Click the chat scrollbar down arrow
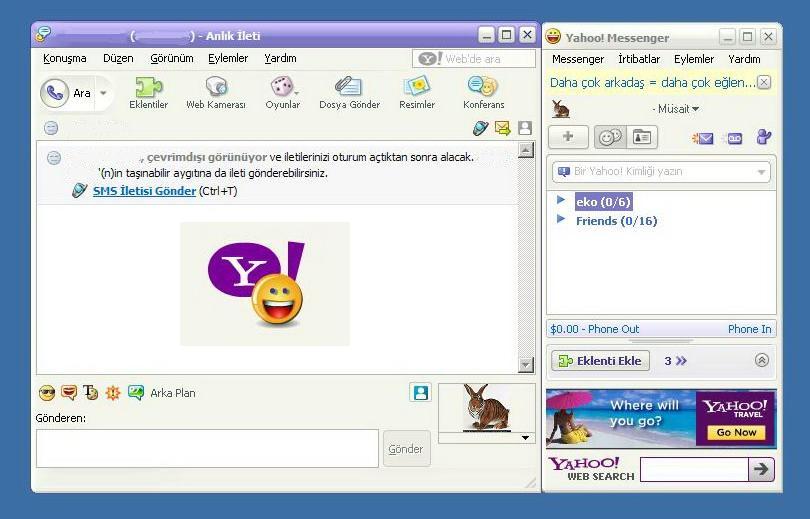 tap(526, 365)
